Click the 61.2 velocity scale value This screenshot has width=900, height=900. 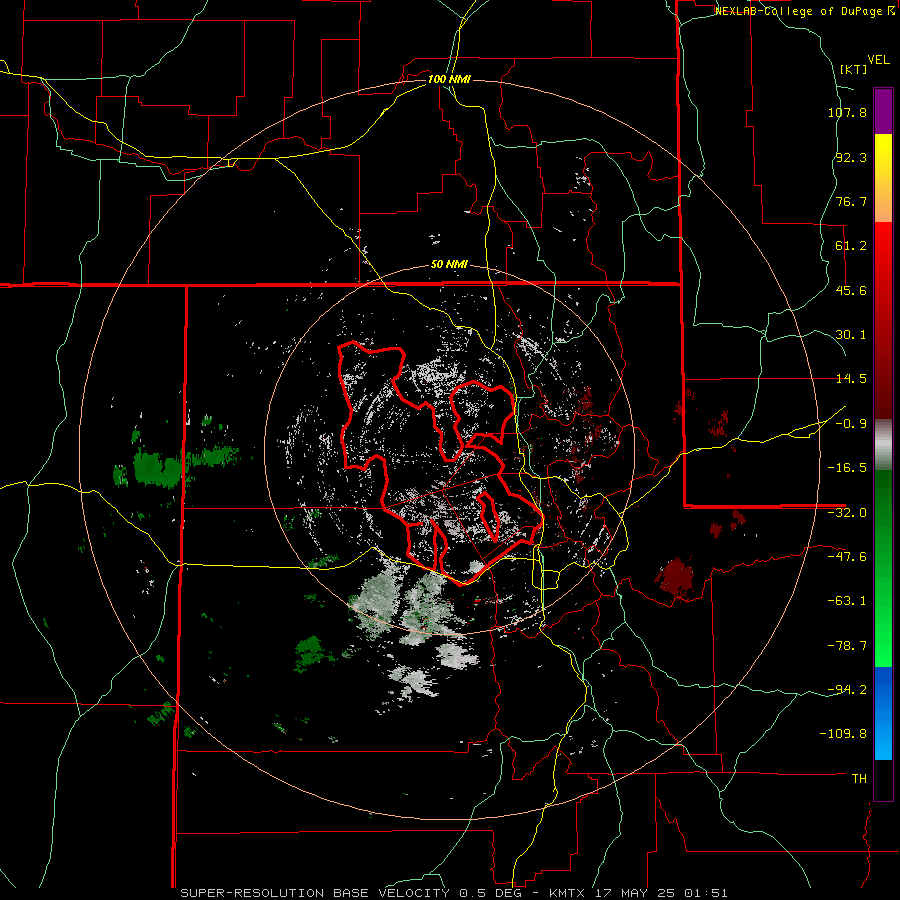point(851,246)
